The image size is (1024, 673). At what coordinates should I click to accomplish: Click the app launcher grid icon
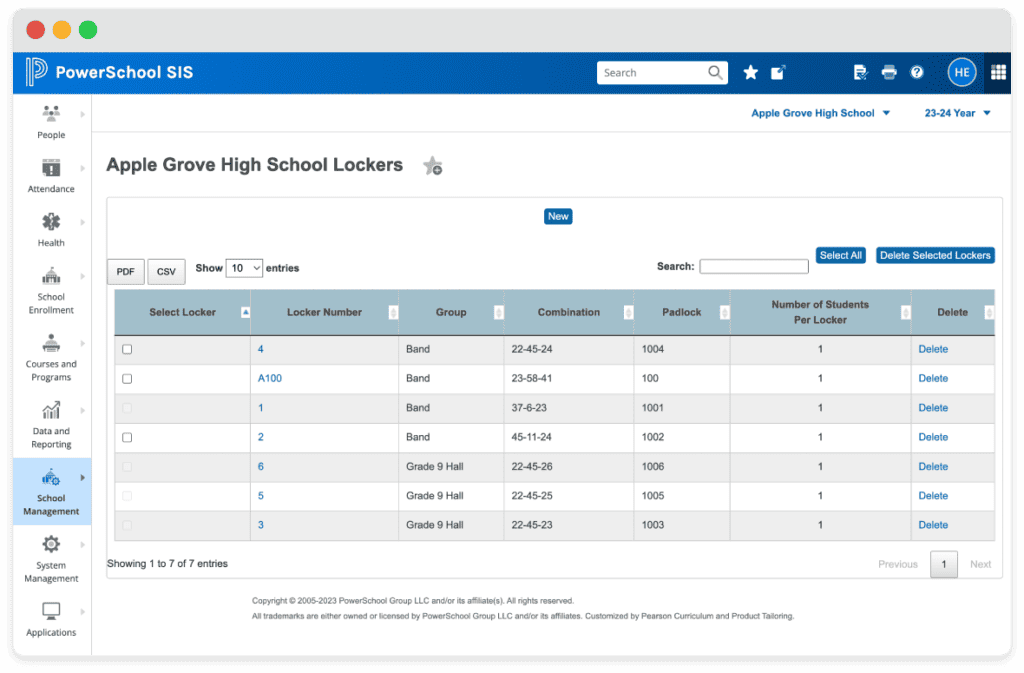997,72
